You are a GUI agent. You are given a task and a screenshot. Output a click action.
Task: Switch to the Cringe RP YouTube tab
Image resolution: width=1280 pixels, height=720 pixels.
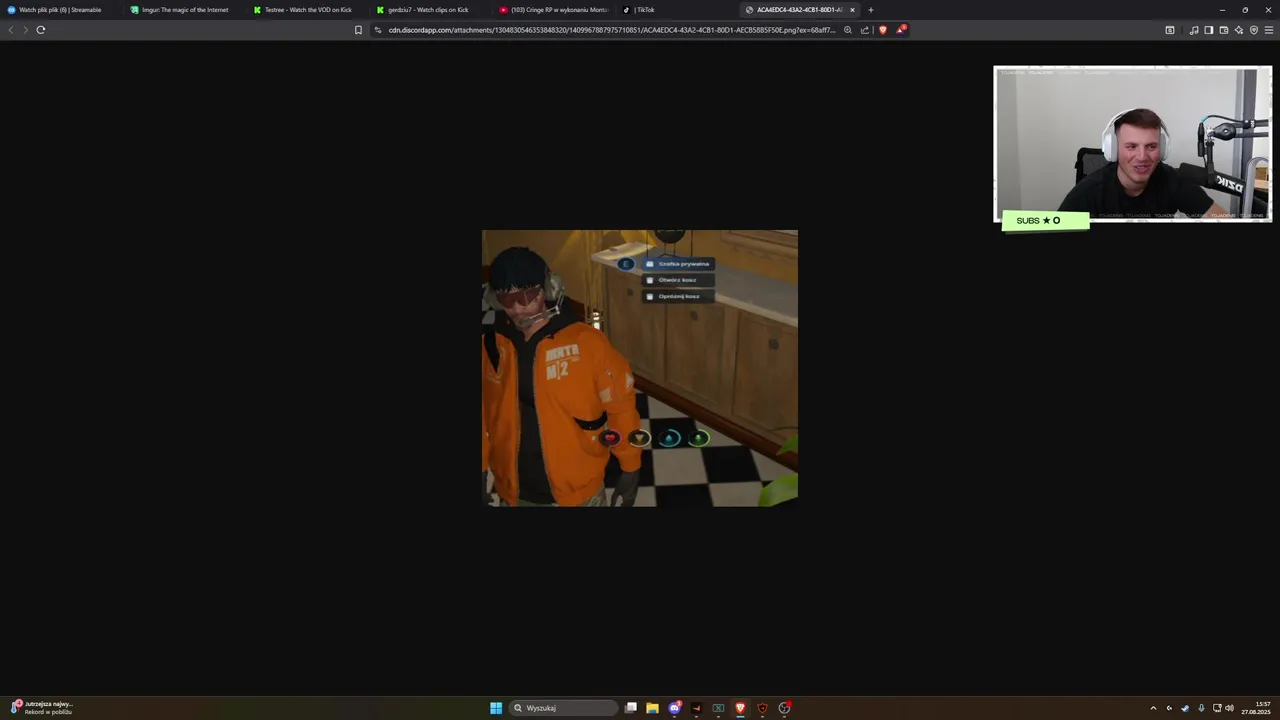(554, 10)
